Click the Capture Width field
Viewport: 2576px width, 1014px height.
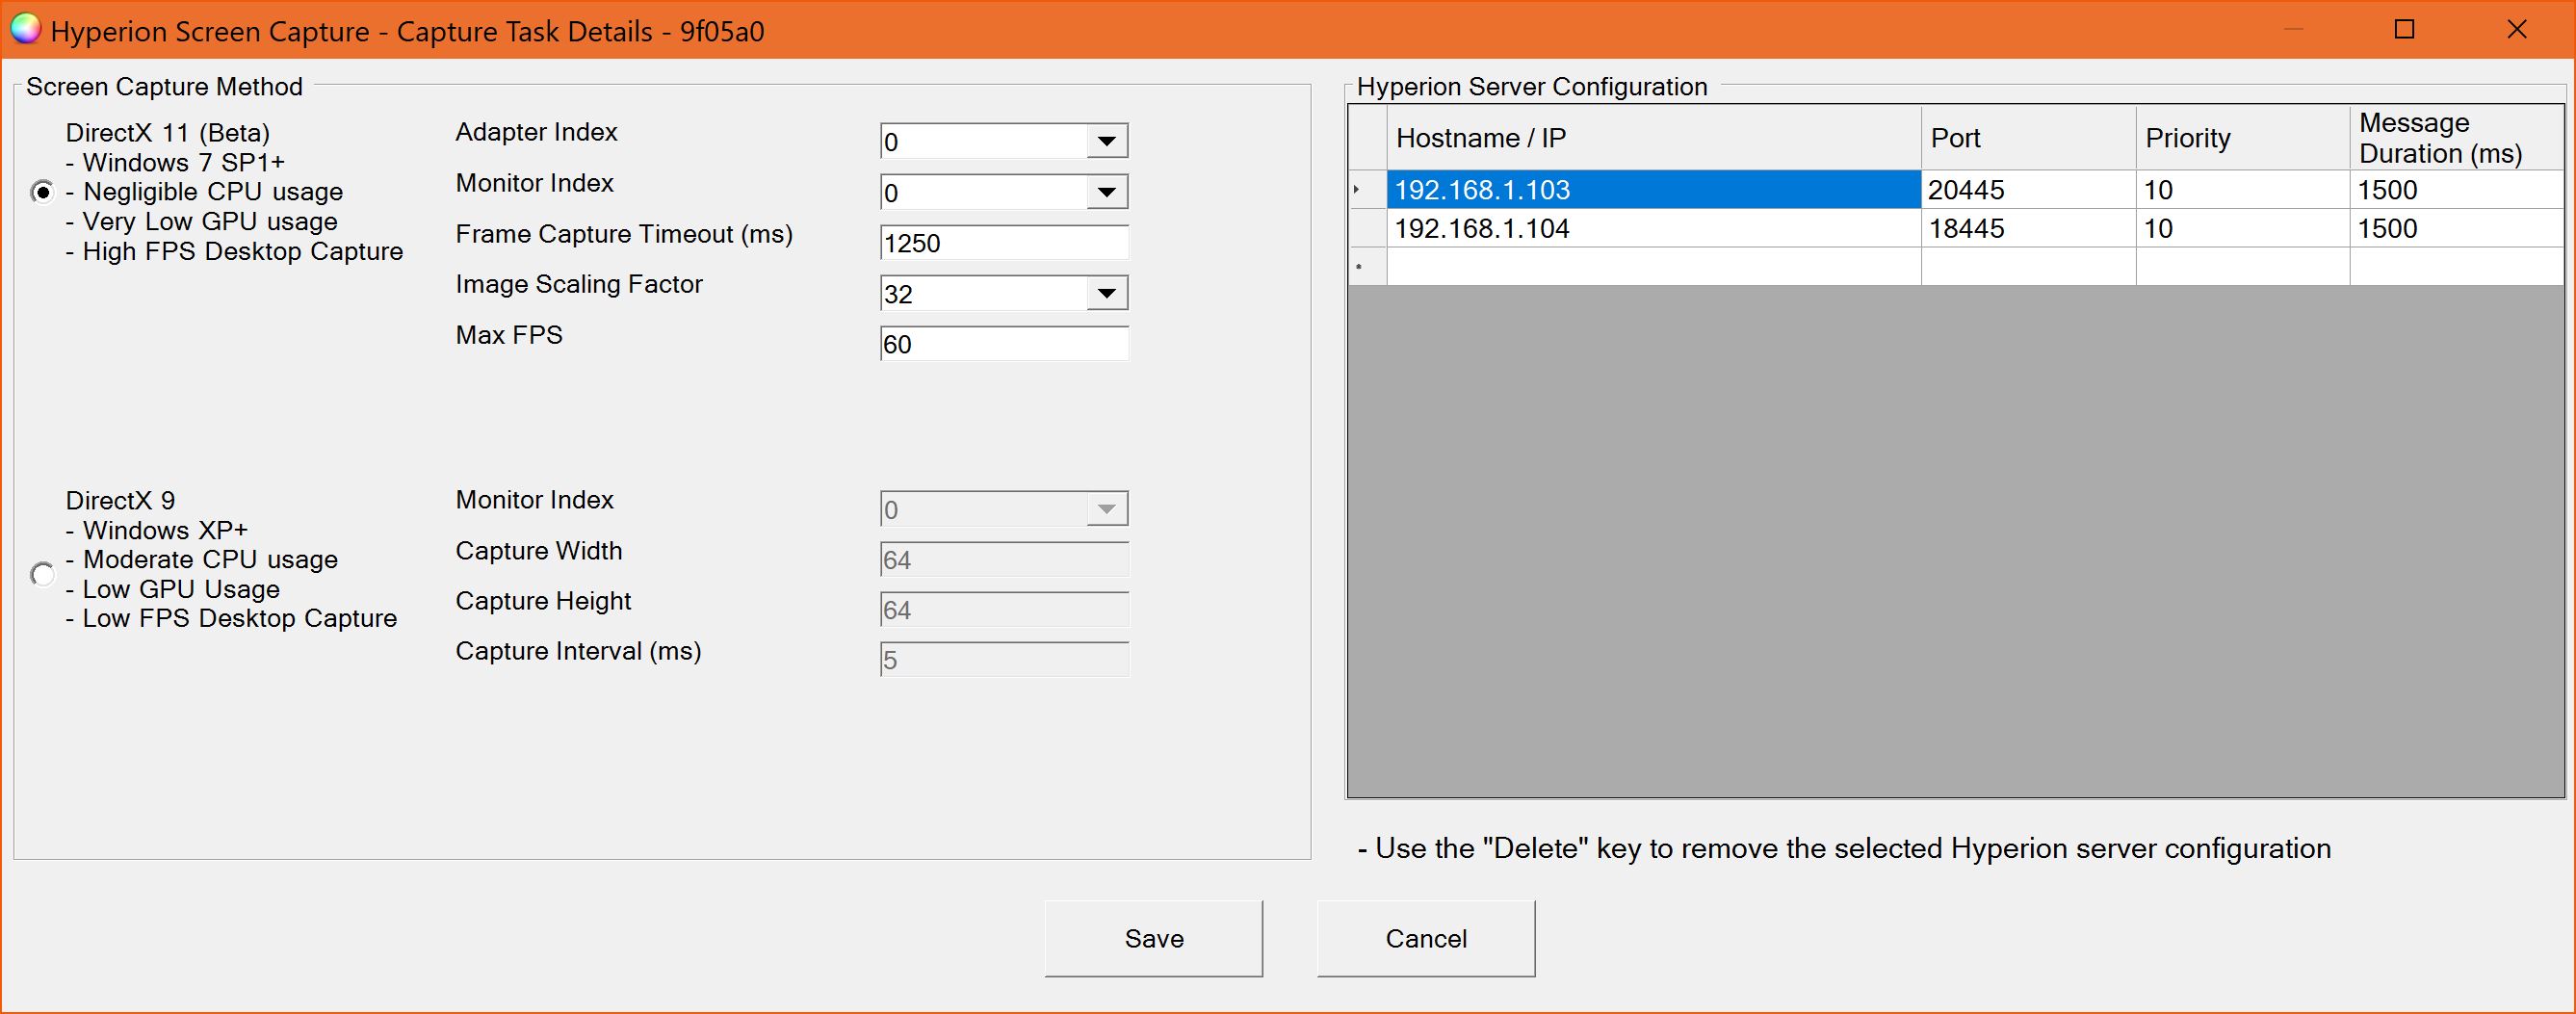[x=1004, y=560]
